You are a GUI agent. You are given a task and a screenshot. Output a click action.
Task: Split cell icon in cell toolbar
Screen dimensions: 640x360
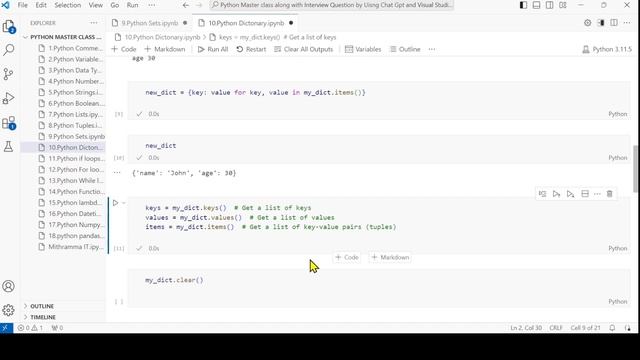585,194
